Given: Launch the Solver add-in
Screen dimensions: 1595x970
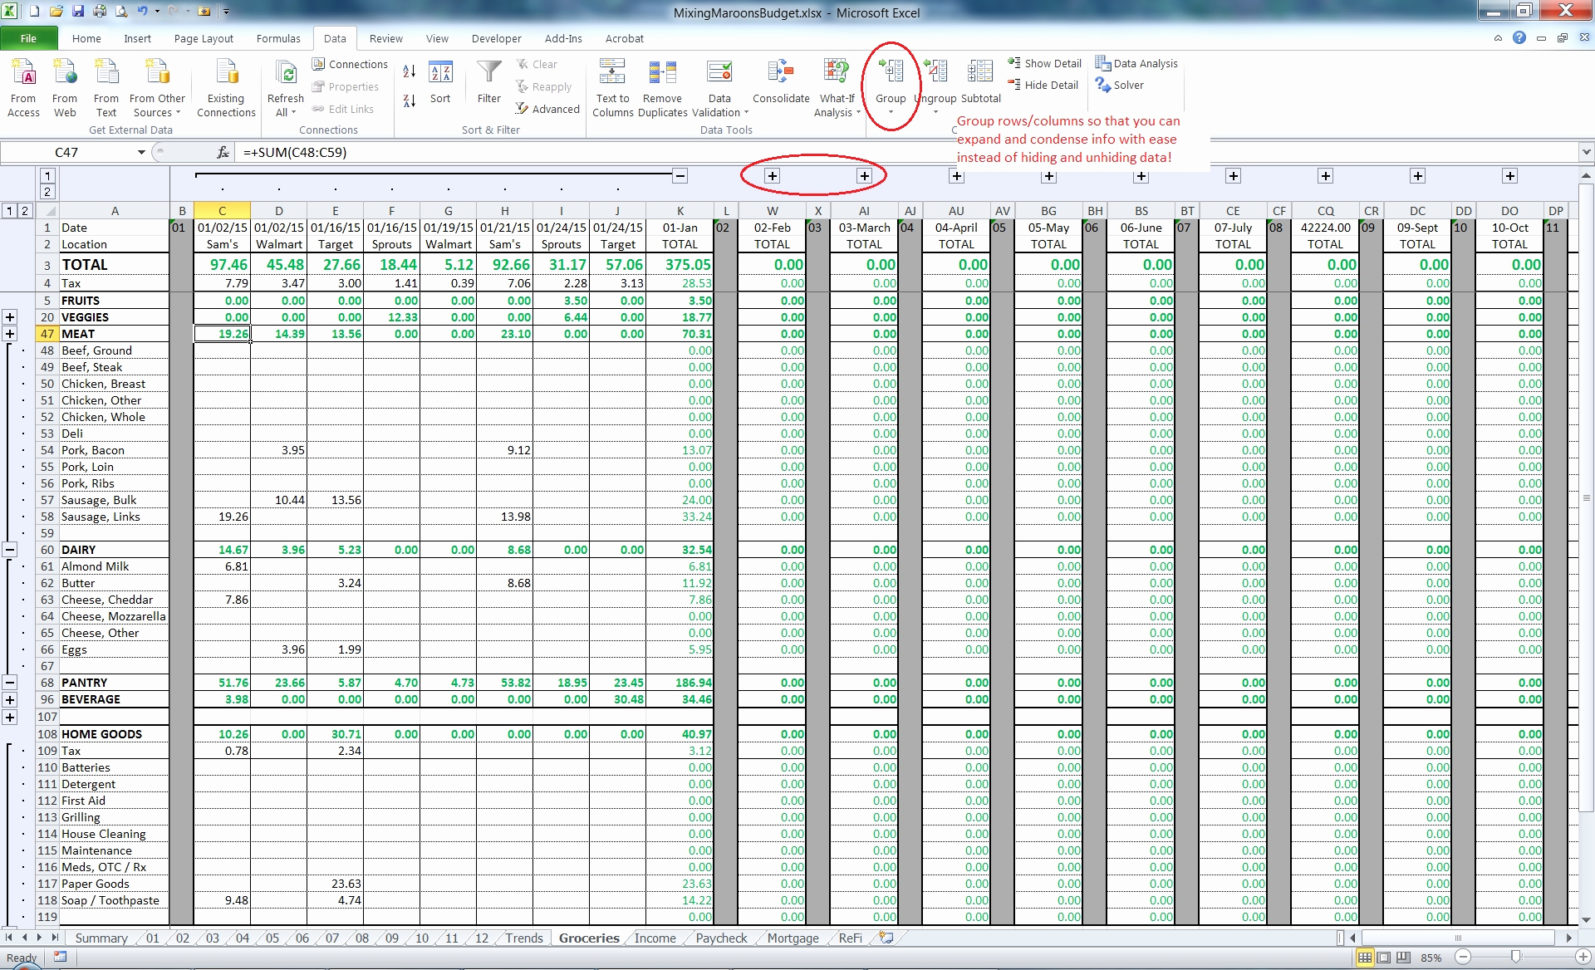Looking at the screenshot, I should pyautogui.click(x=1120, y=85).
